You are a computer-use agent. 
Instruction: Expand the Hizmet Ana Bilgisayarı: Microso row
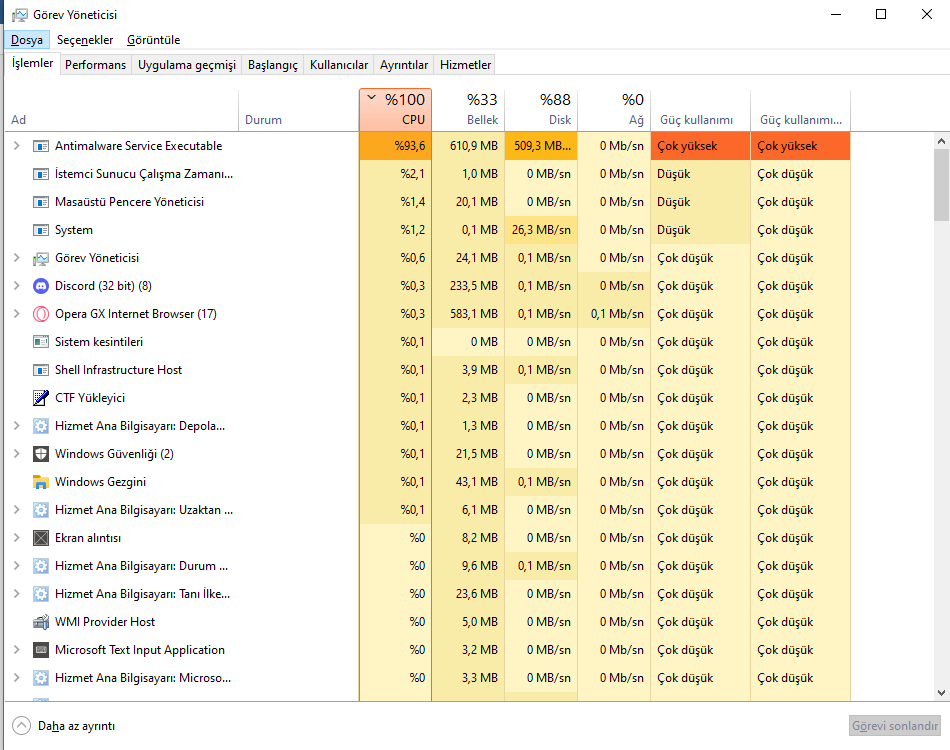point(17,677)
